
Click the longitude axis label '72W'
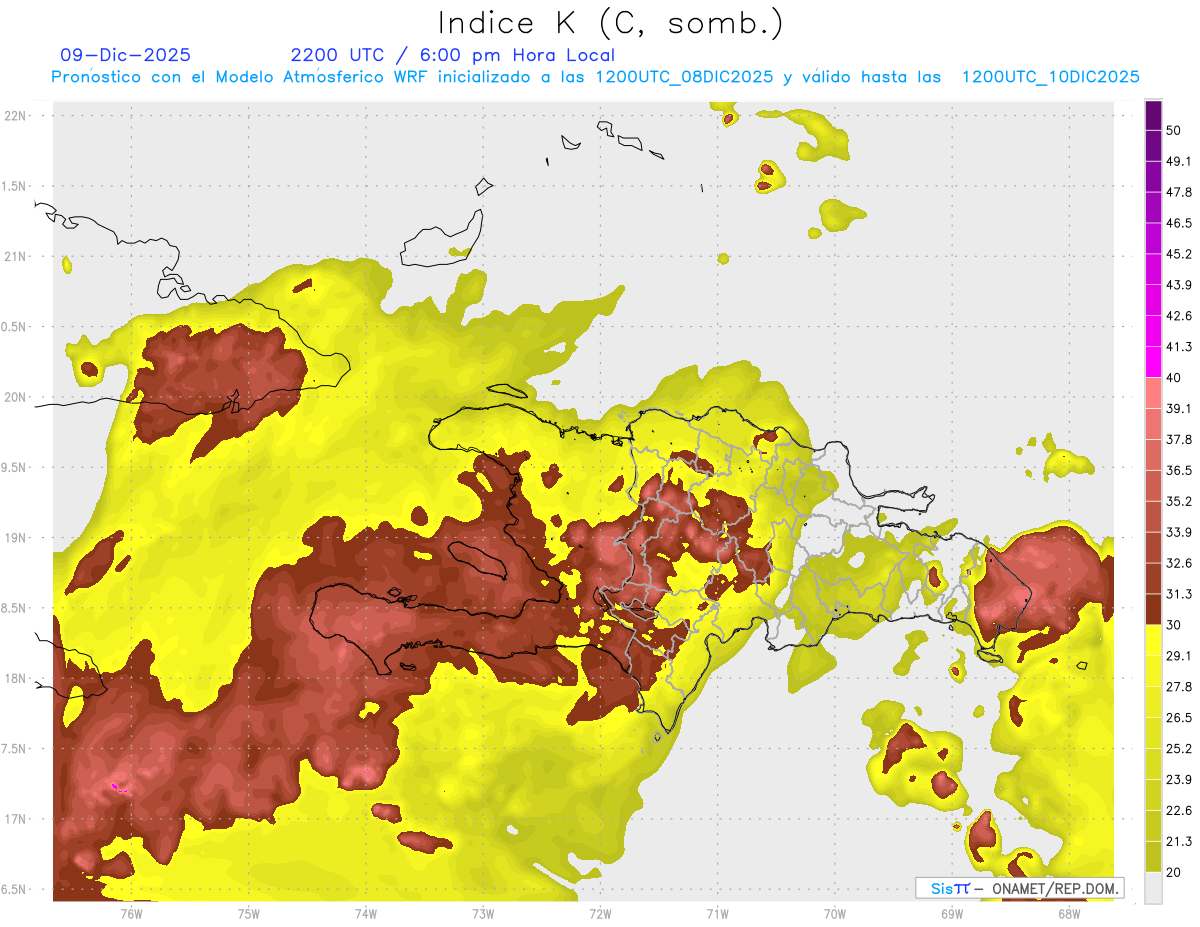click(600, 913)
